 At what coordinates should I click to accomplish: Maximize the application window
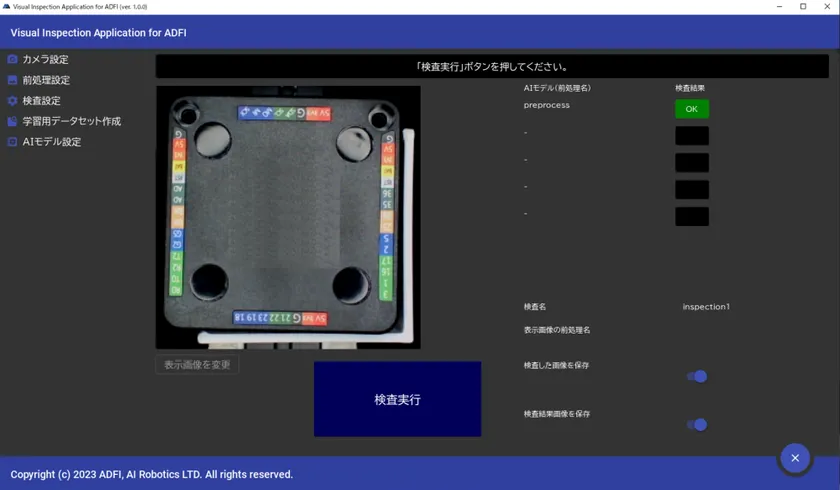pyautogui.click(x=803, y=6)
